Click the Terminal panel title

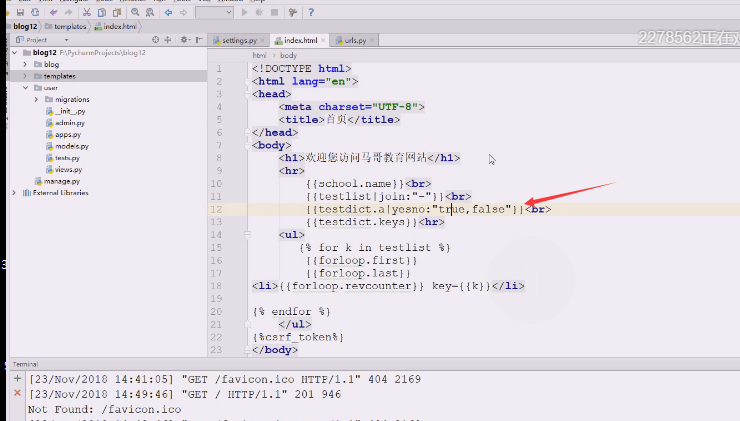pyautogui.click(x=25, y=364)
